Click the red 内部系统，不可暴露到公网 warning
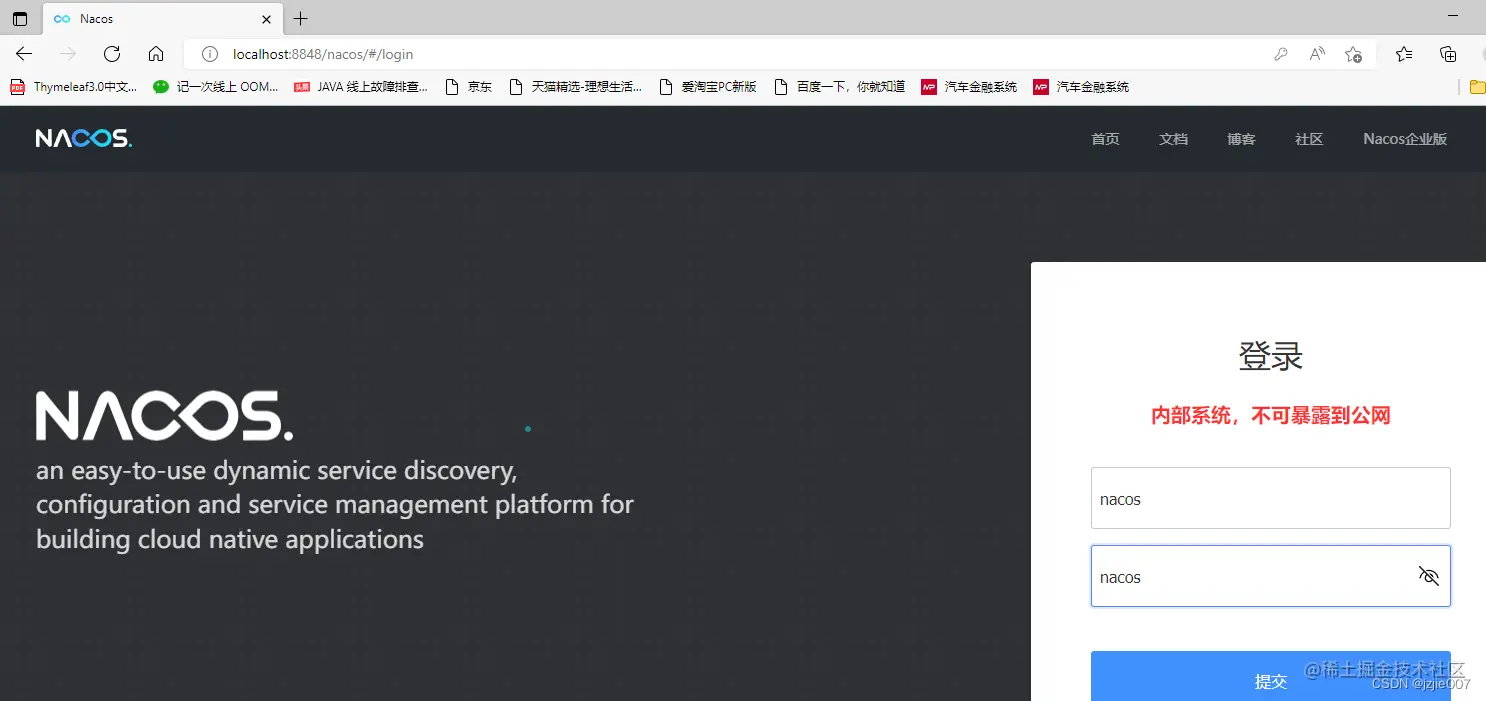 point(1270,415)
